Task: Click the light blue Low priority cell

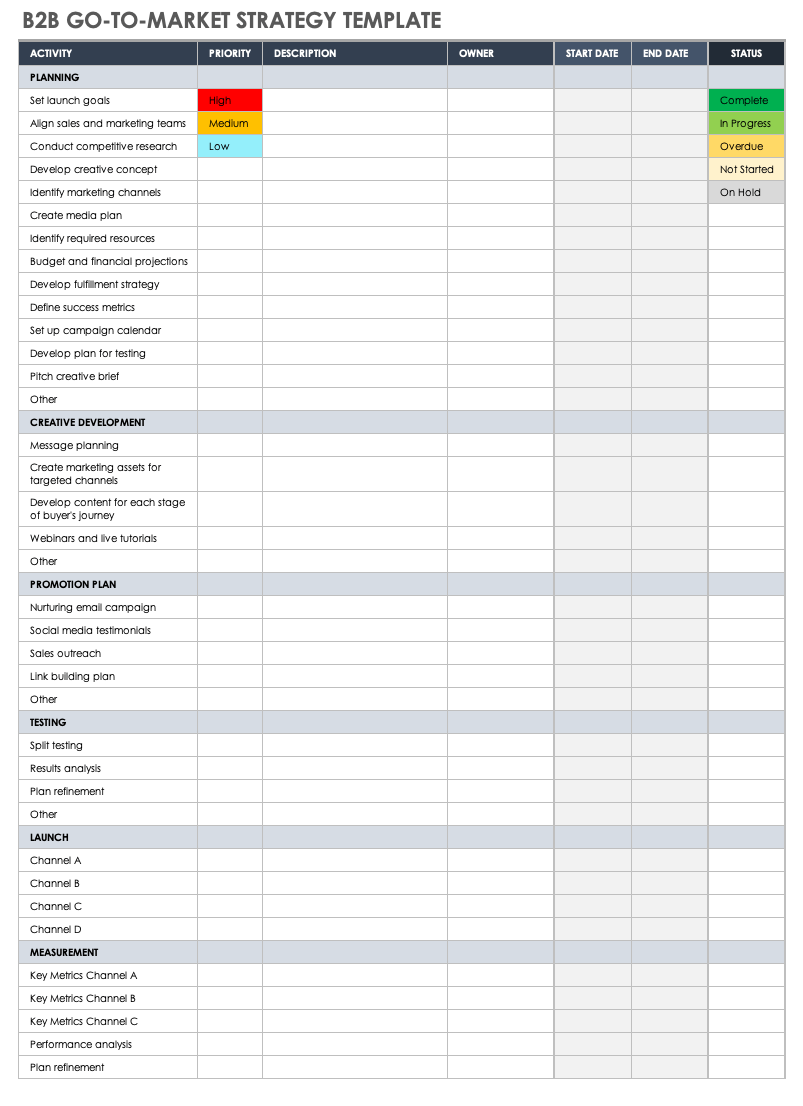Action: pos(230,146)
